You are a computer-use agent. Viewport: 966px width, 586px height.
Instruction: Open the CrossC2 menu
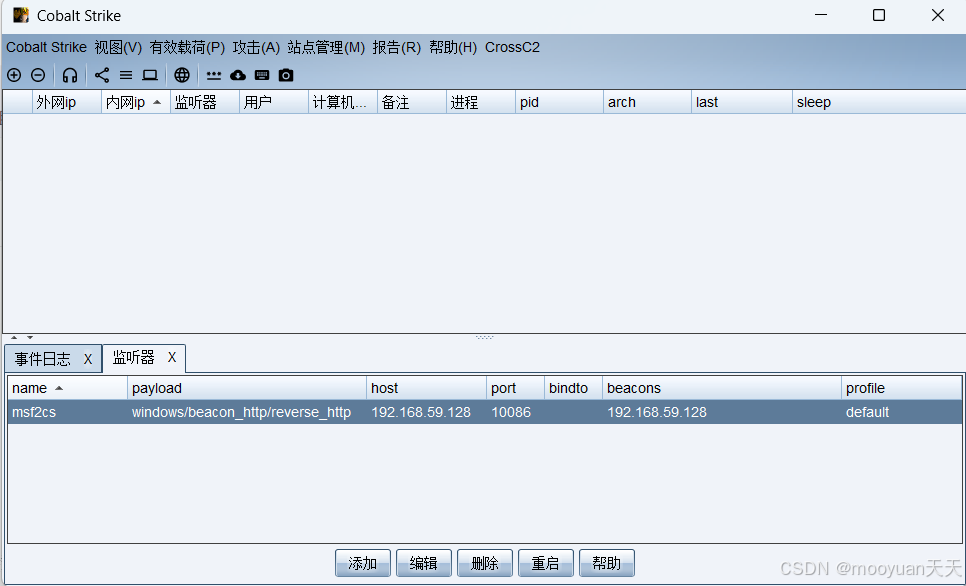(512, 47)
